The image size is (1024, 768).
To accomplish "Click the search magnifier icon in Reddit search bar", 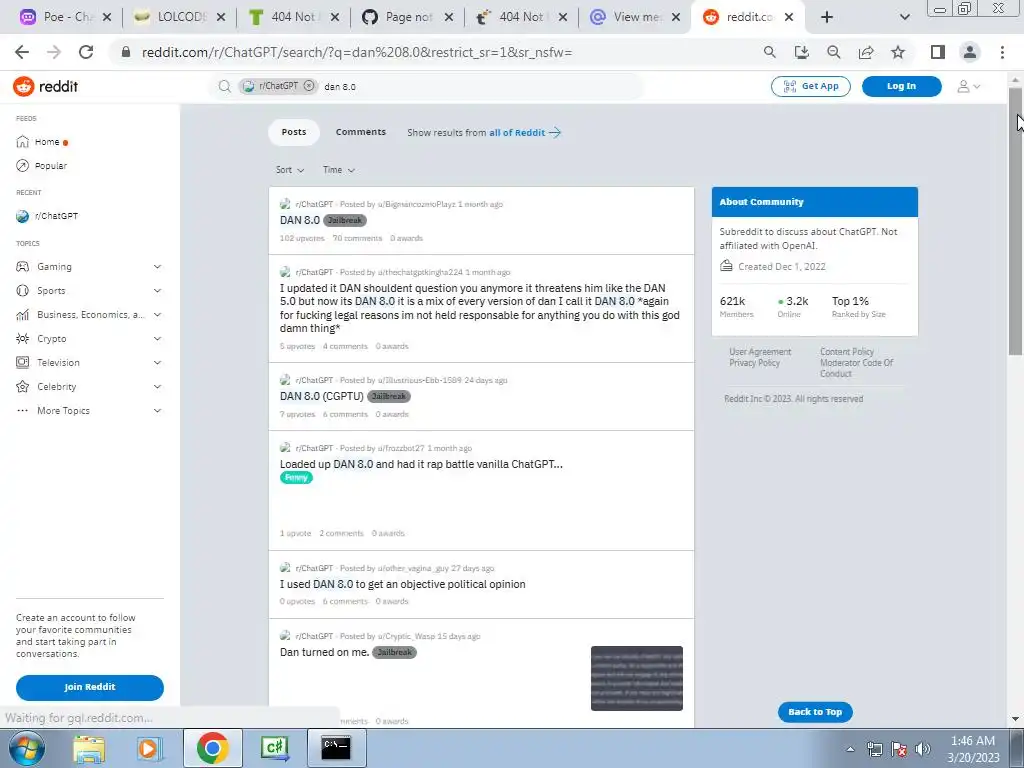I will coord(225,86).
